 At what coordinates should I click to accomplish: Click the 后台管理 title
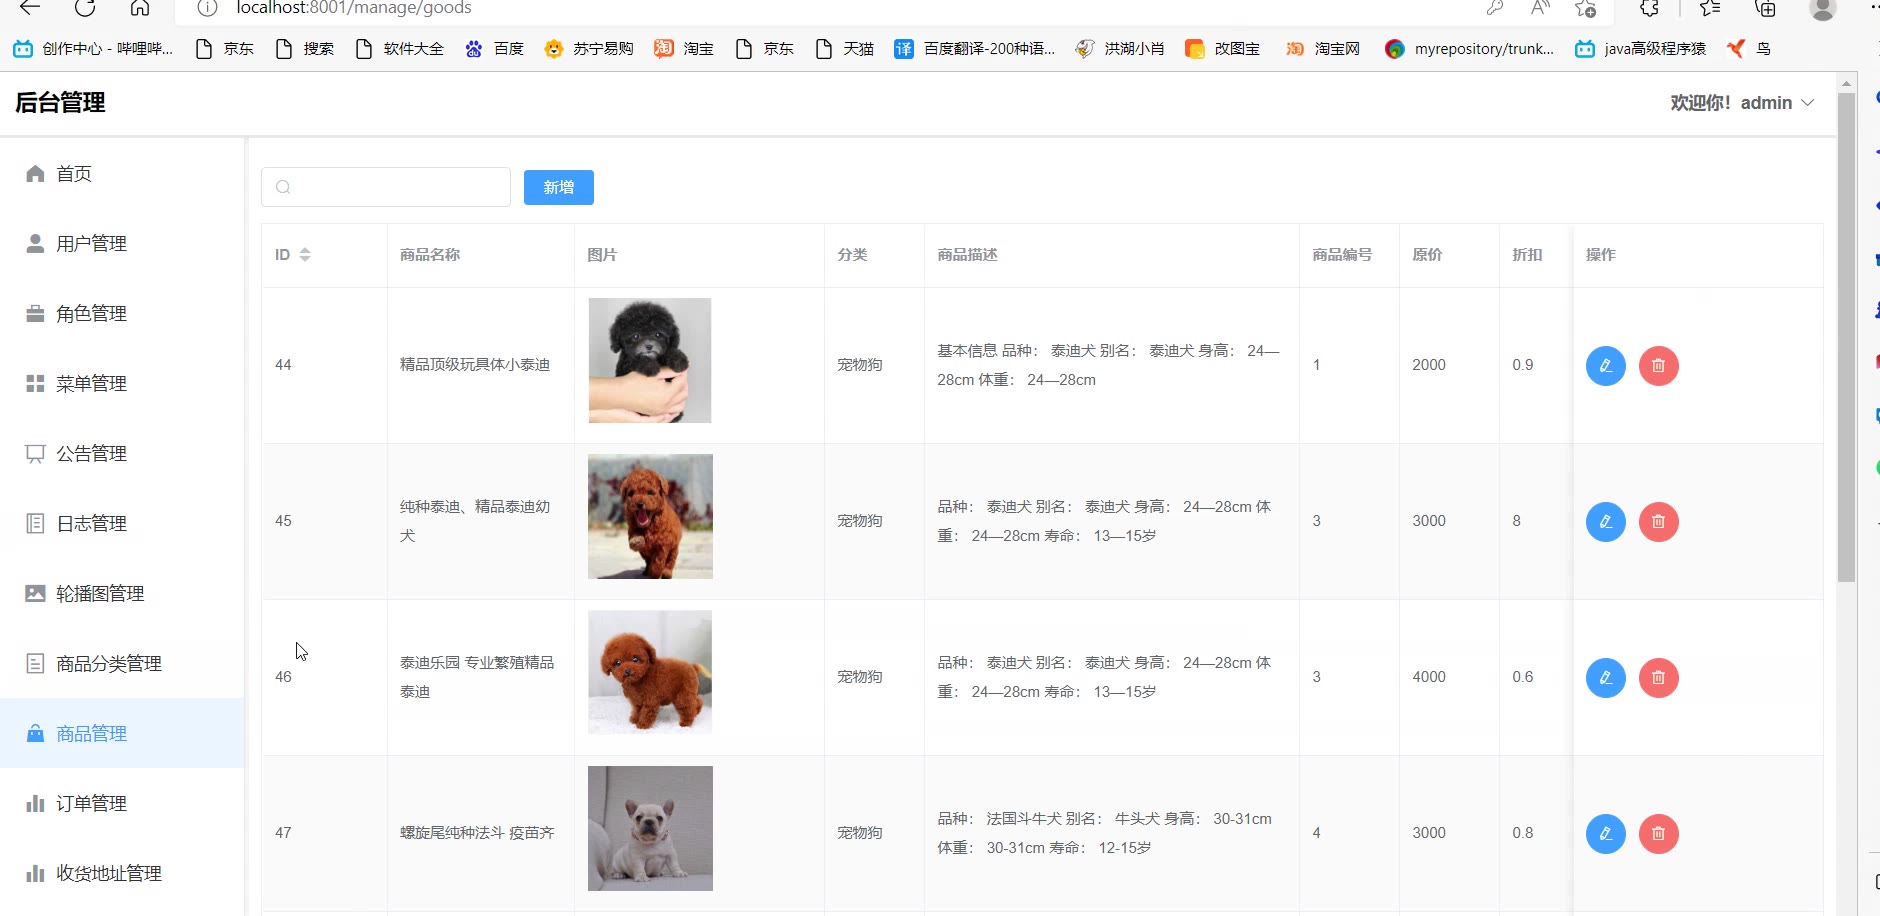(x=60, y=103)
